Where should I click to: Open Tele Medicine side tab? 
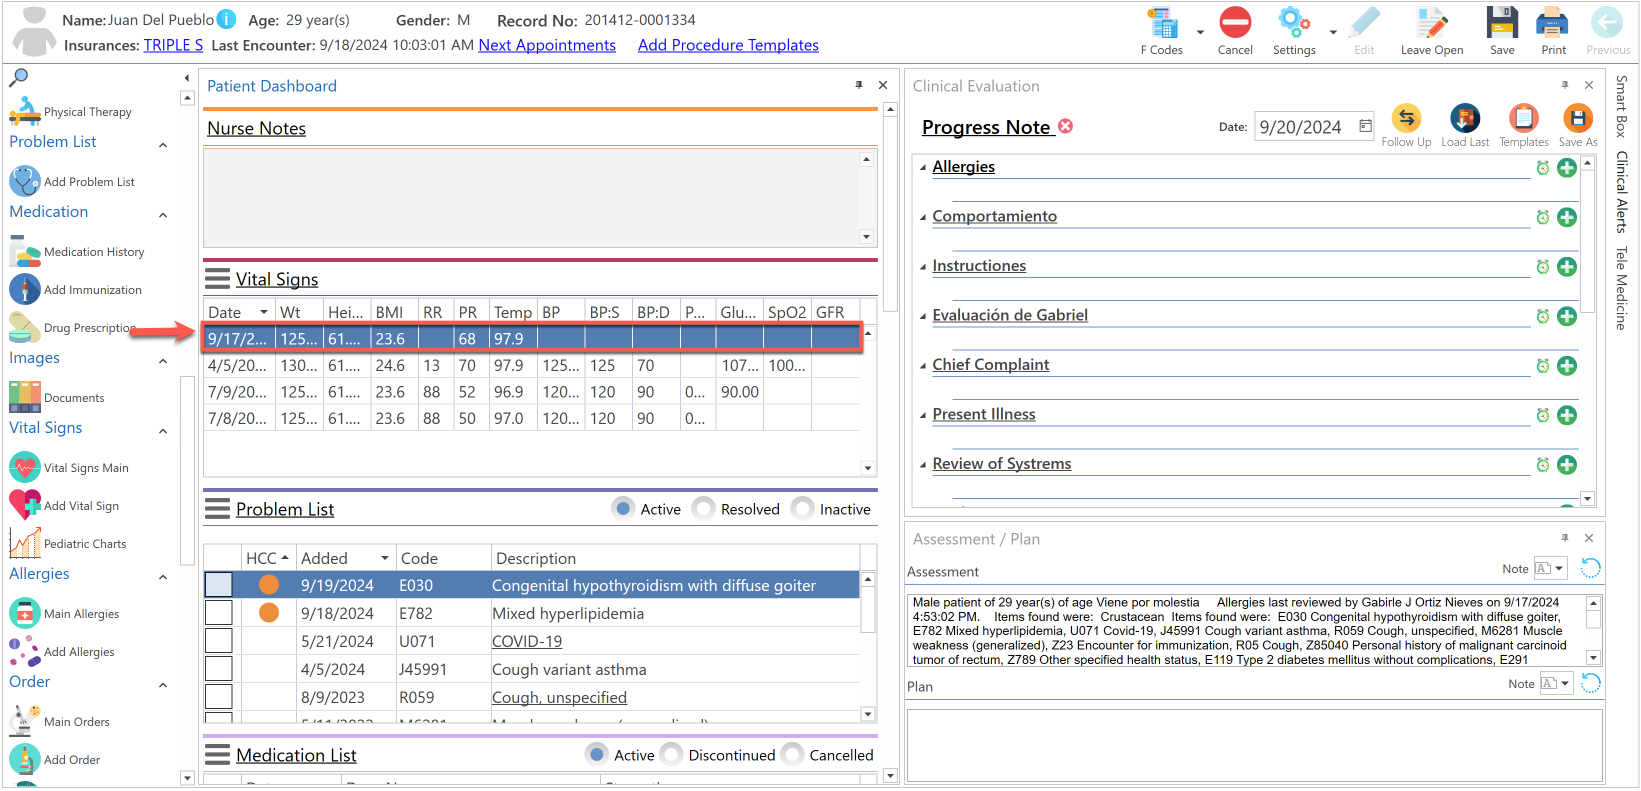[1621, 288]
